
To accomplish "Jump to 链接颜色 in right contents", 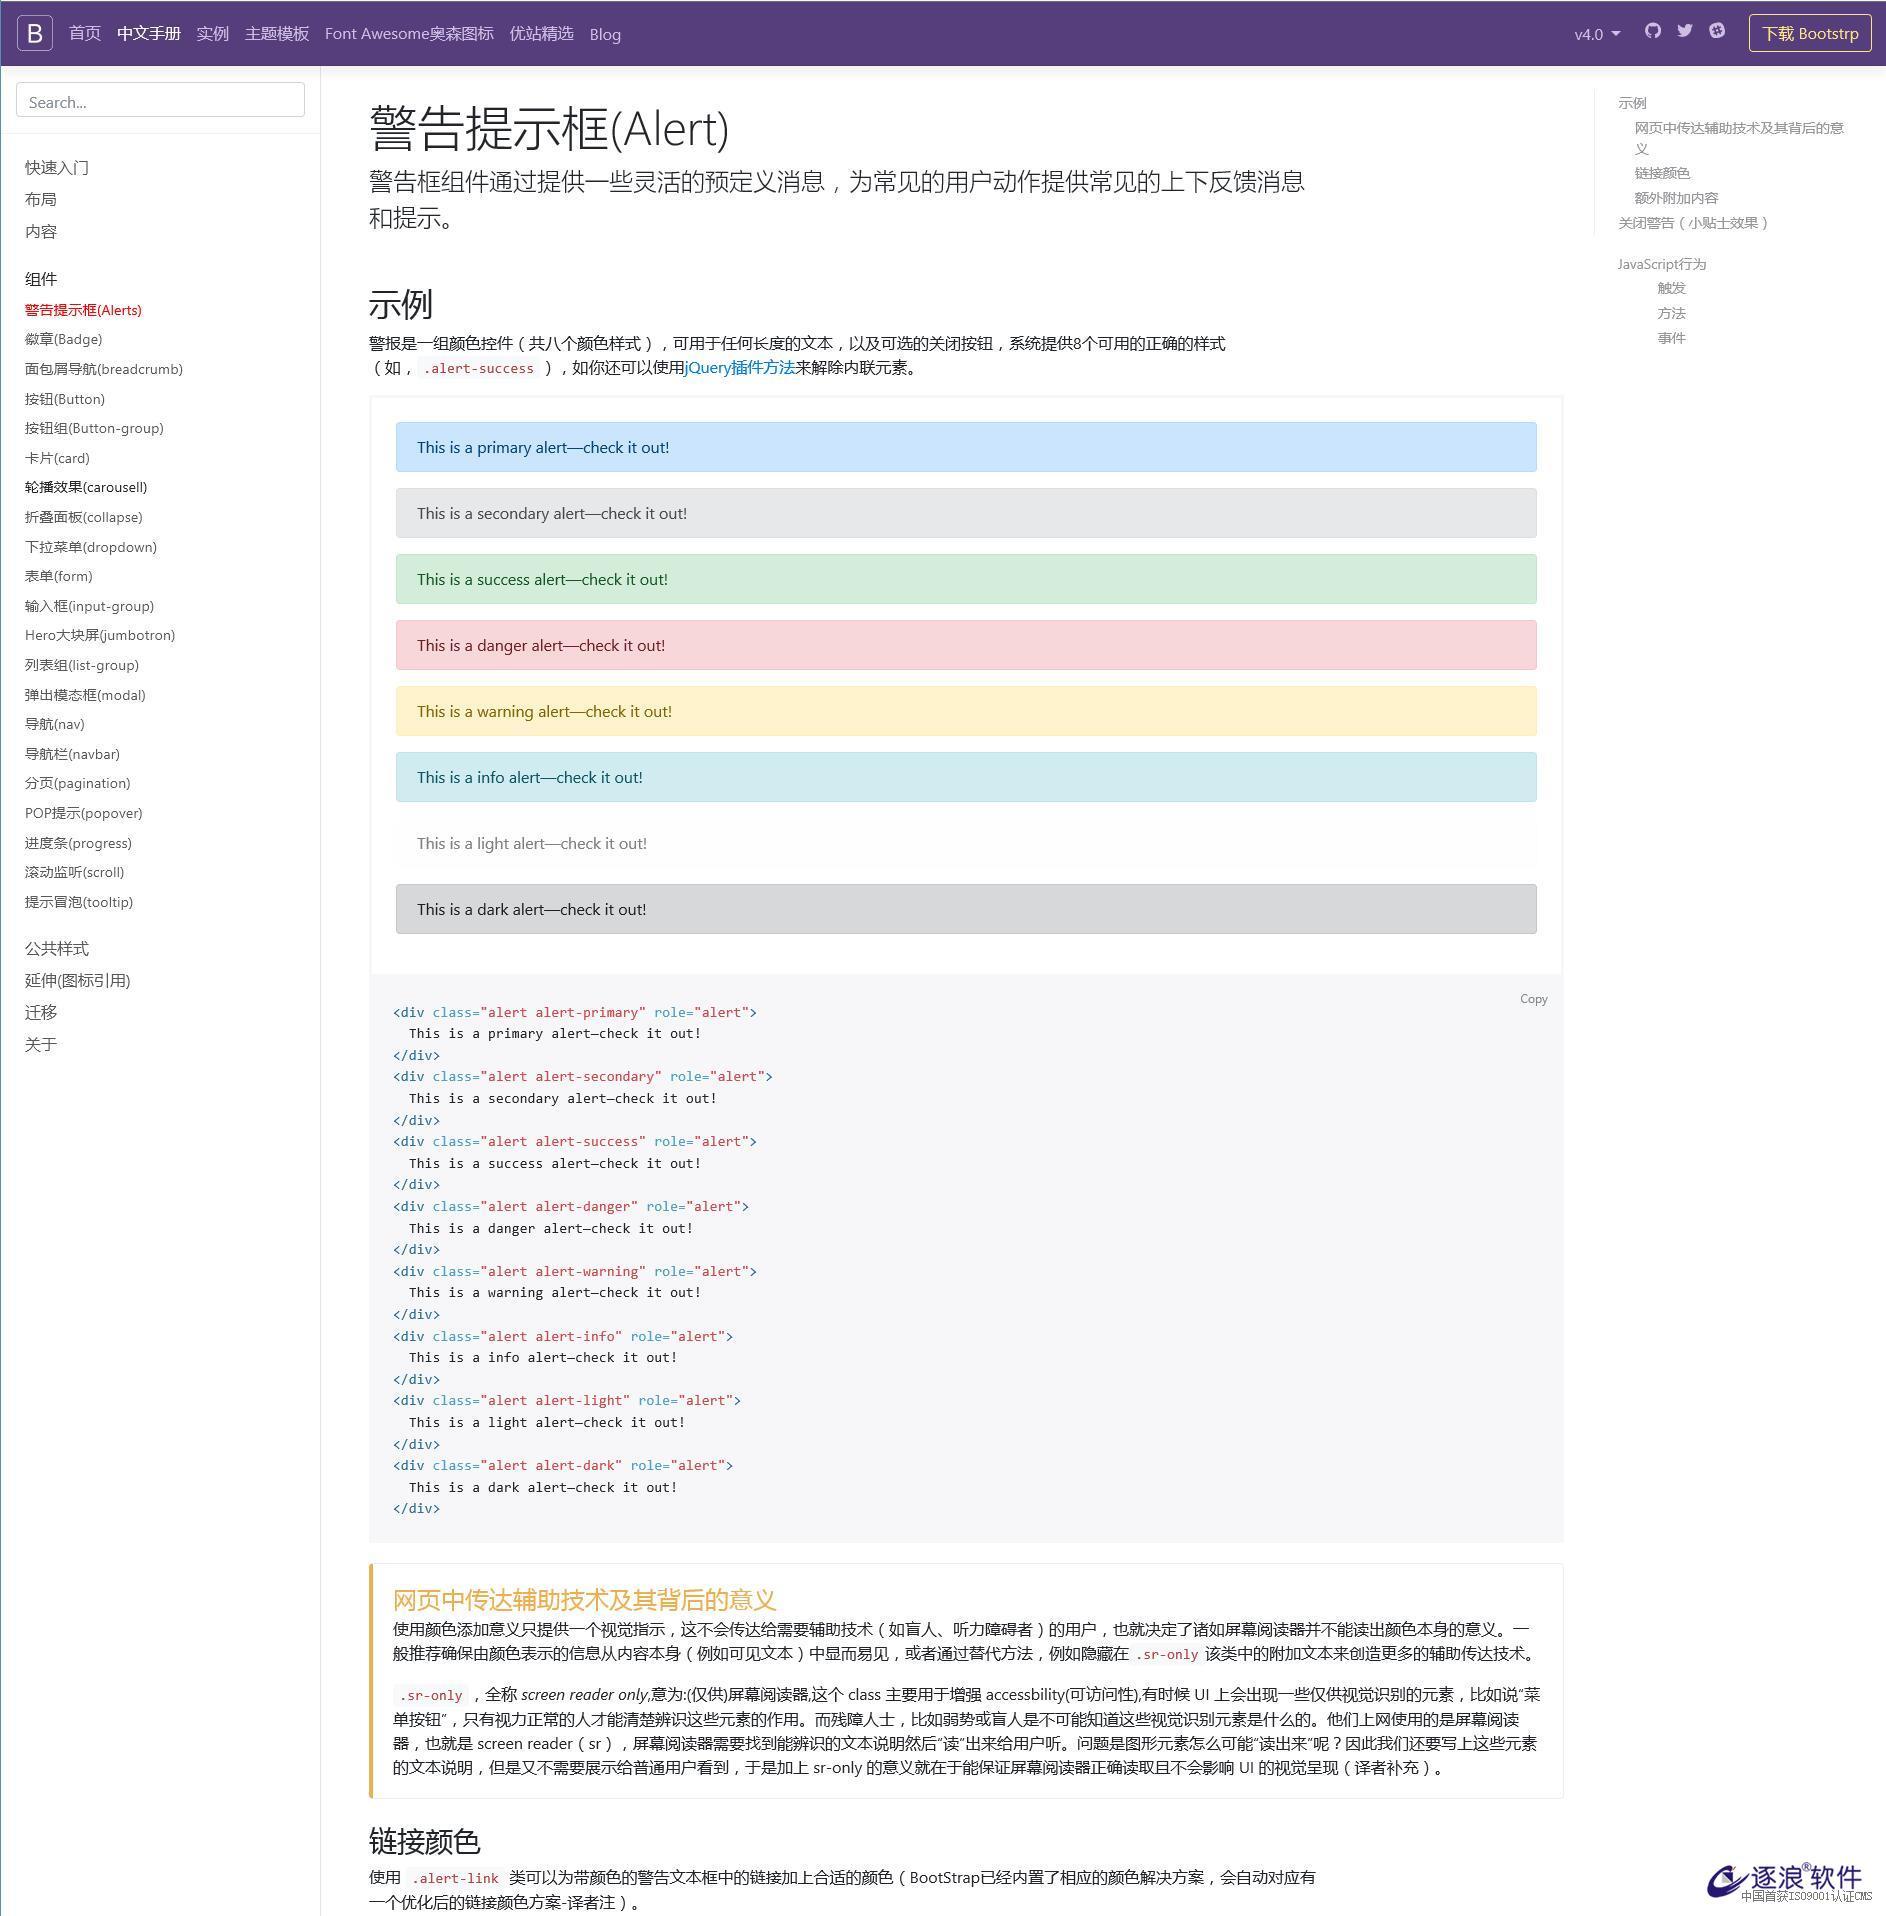I will point(1662,173).
